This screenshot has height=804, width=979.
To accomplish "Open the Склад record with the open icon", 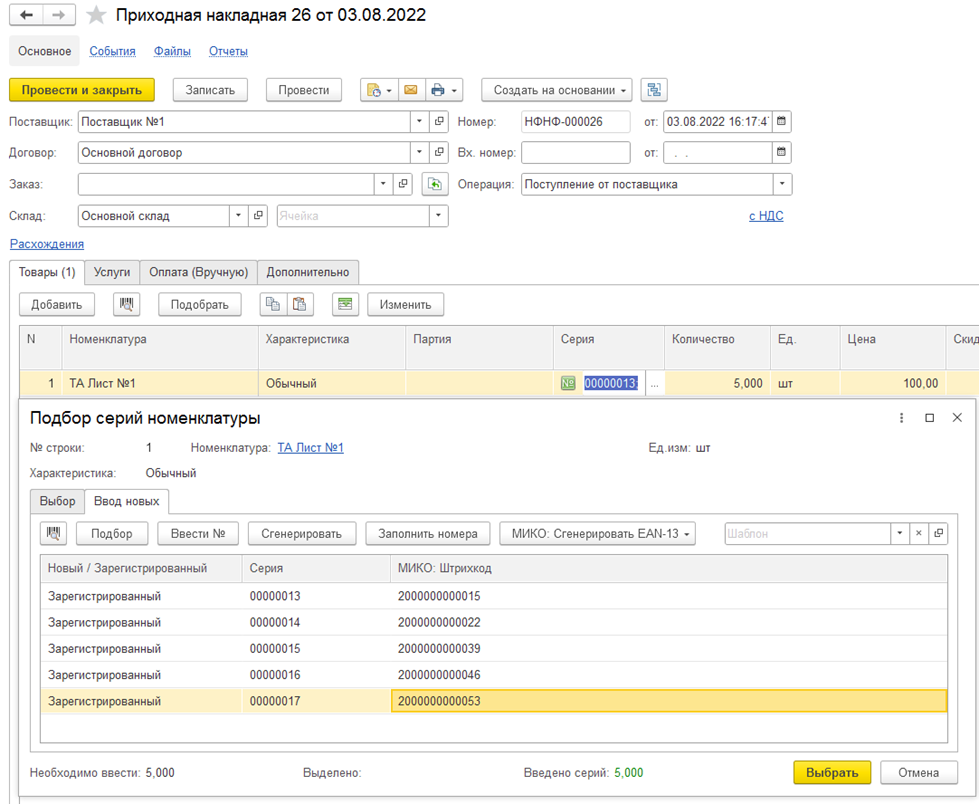I will click(x=258, y=215).
